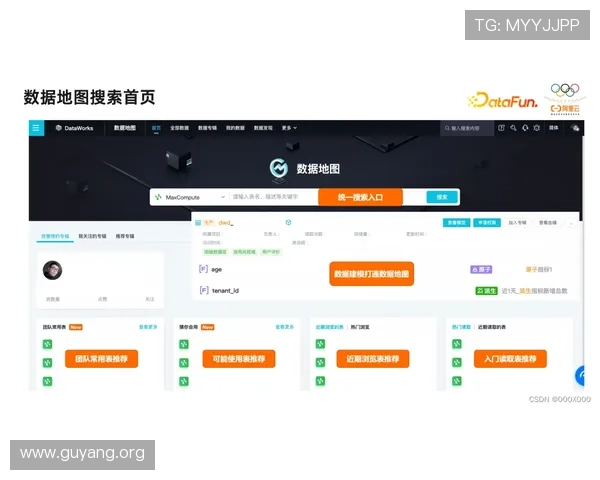Select the 近期浏览的表 tab

point(329,327)
